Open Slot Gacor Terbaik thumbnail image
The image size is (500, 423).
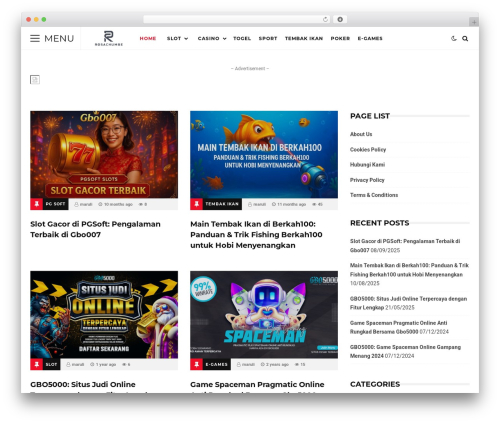click(104, 155)
